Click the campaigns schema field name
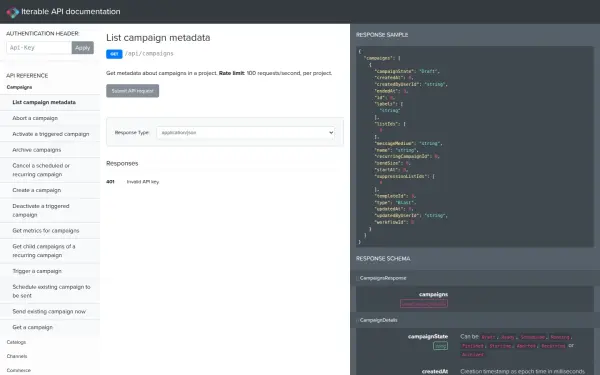600x375 pixels. click(x=433, y=294)
